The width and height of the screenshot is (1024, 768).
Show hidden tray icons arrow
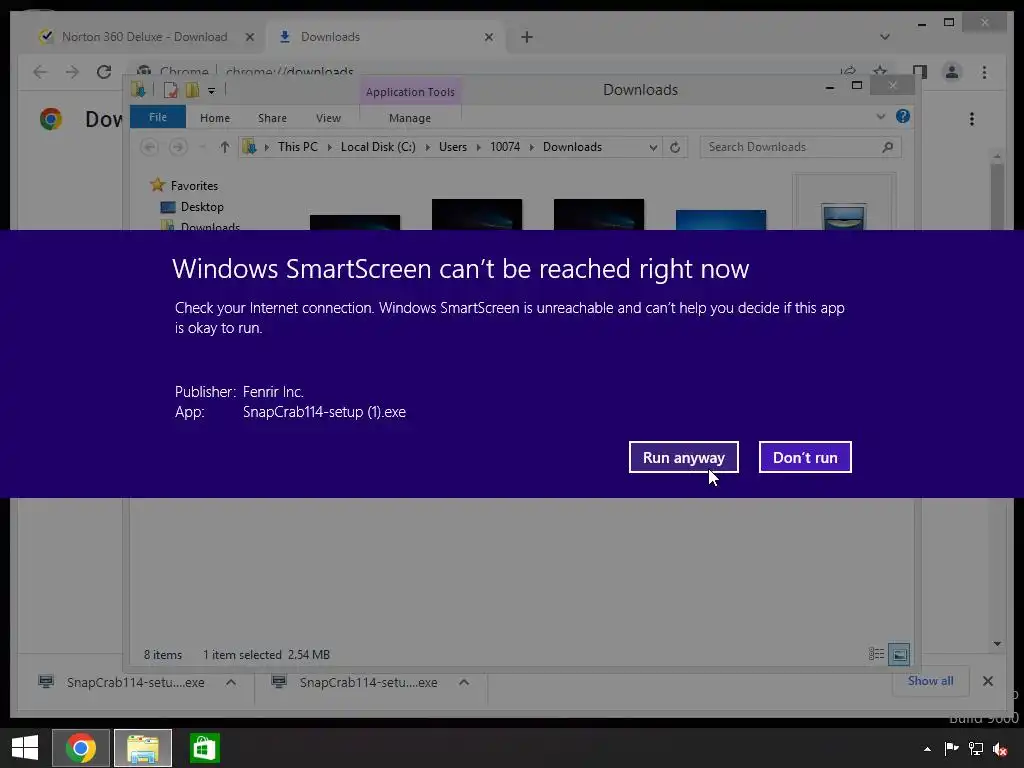pyautogui.click(x=927, y=749)
